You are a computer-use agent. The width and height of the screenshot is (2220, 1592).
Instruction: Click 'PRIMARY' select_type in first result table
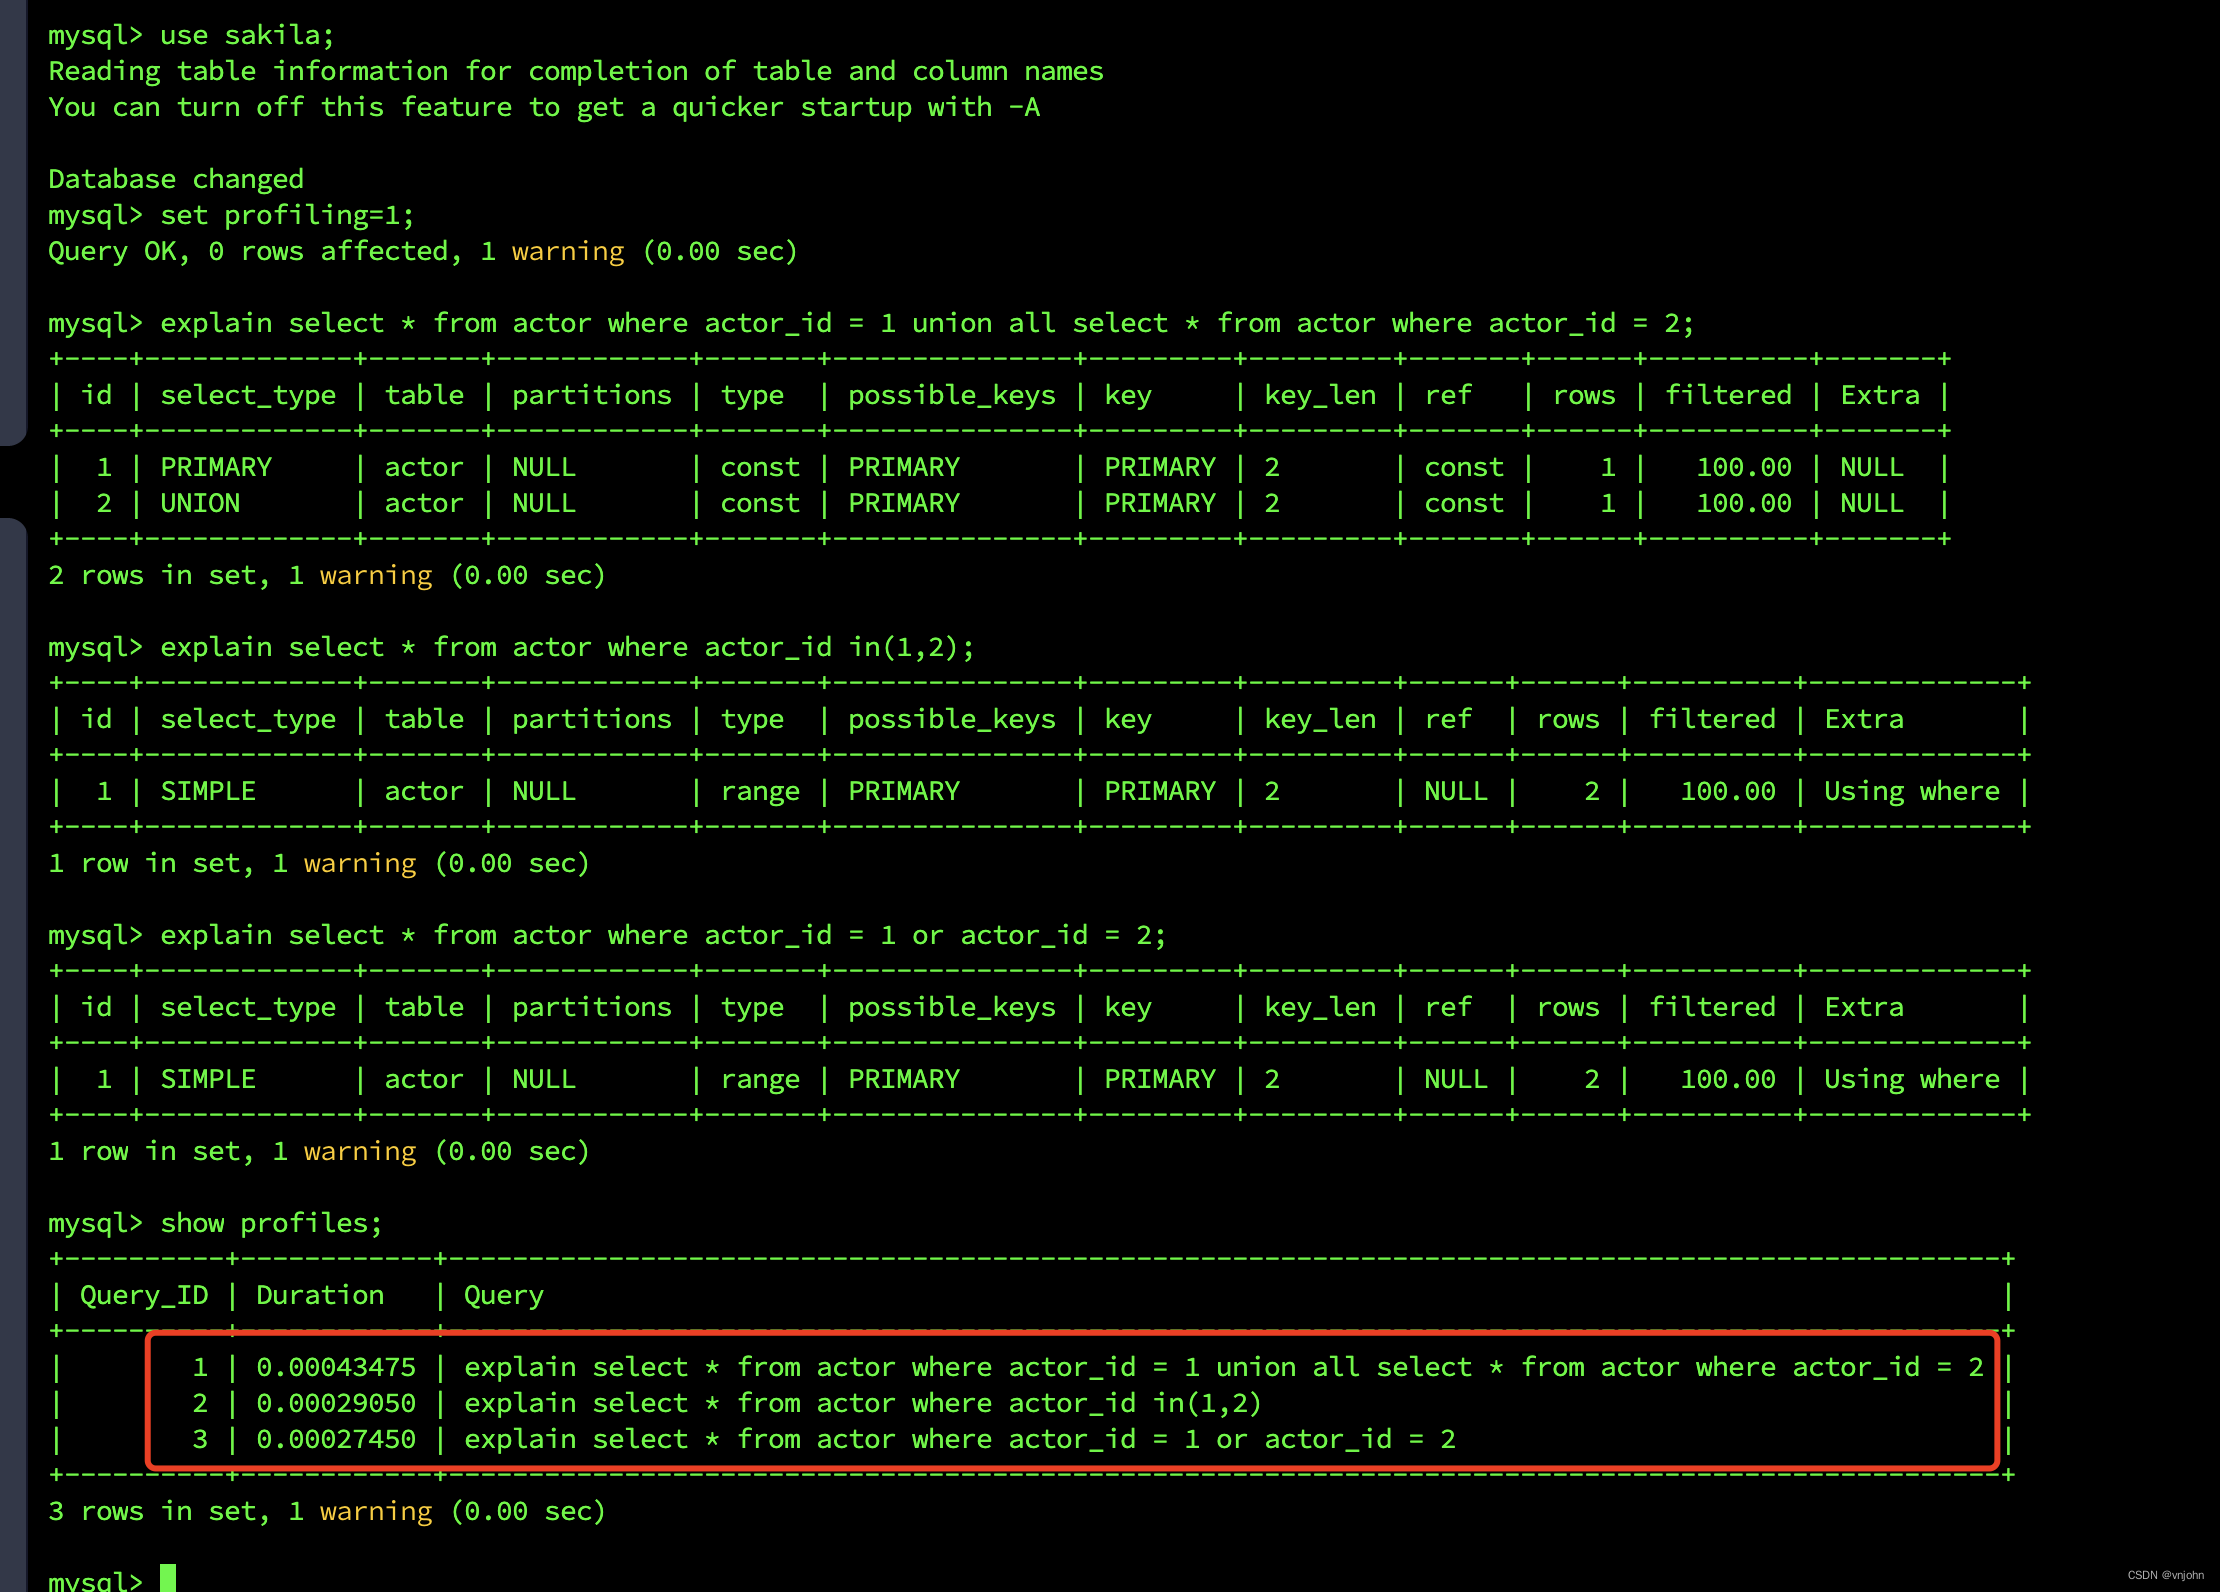[x=216, y=467]
